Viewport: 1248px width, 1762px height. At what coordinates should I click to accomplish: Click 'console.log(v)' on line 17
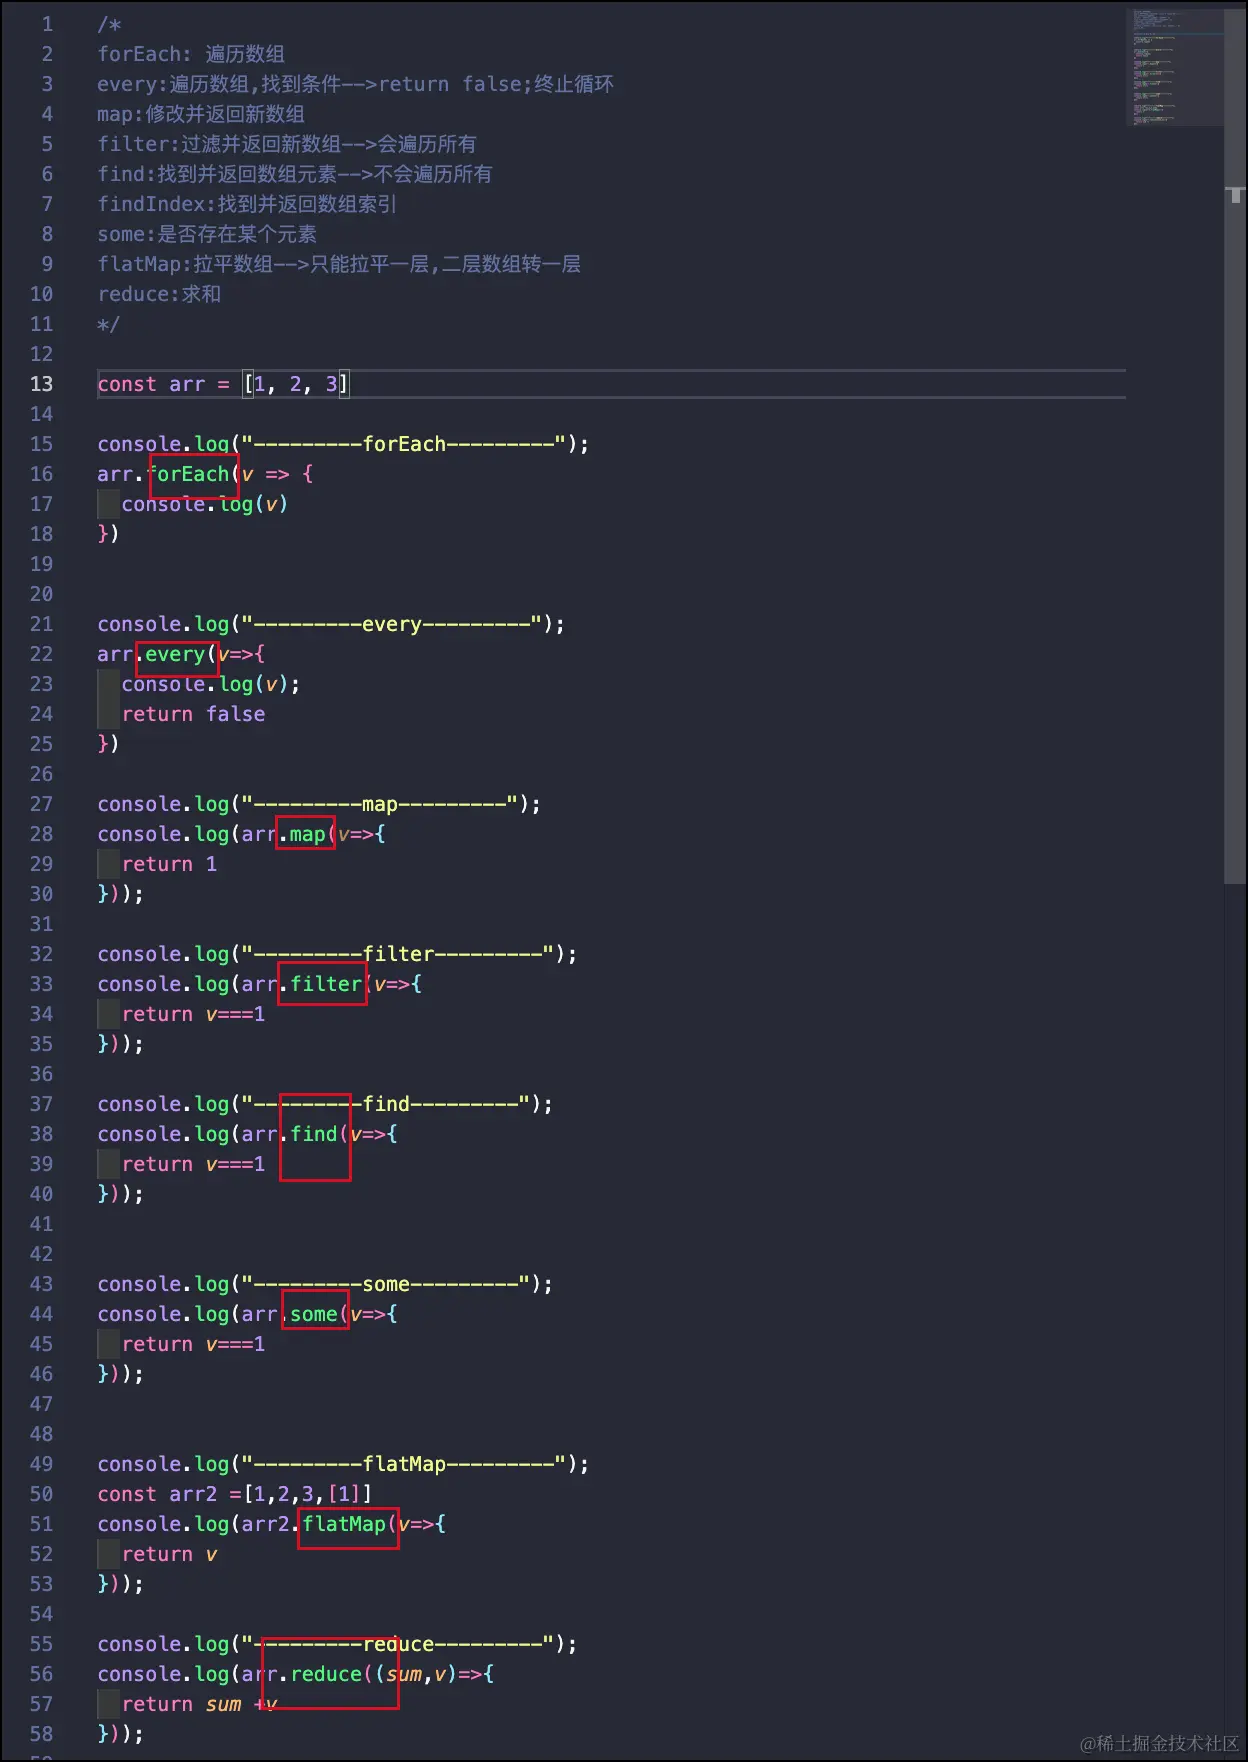pyautogui.click(x=205, y=504)
